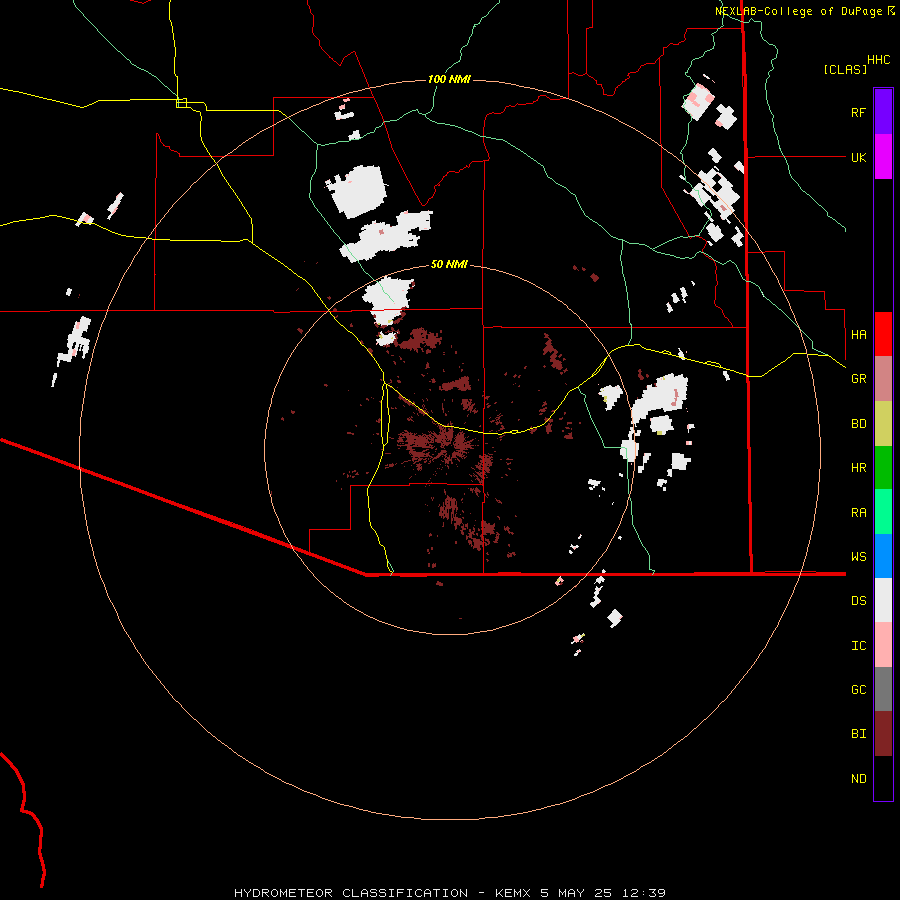
Task: Click the HA red legend swatch
Action: pyautogui.click(x=883, y=334)
